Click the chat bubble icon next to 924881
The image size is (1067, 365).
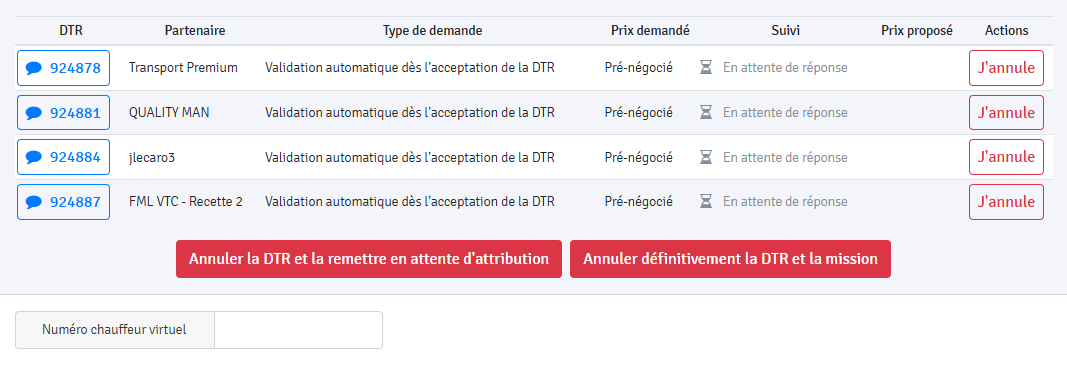pos(34,113)
